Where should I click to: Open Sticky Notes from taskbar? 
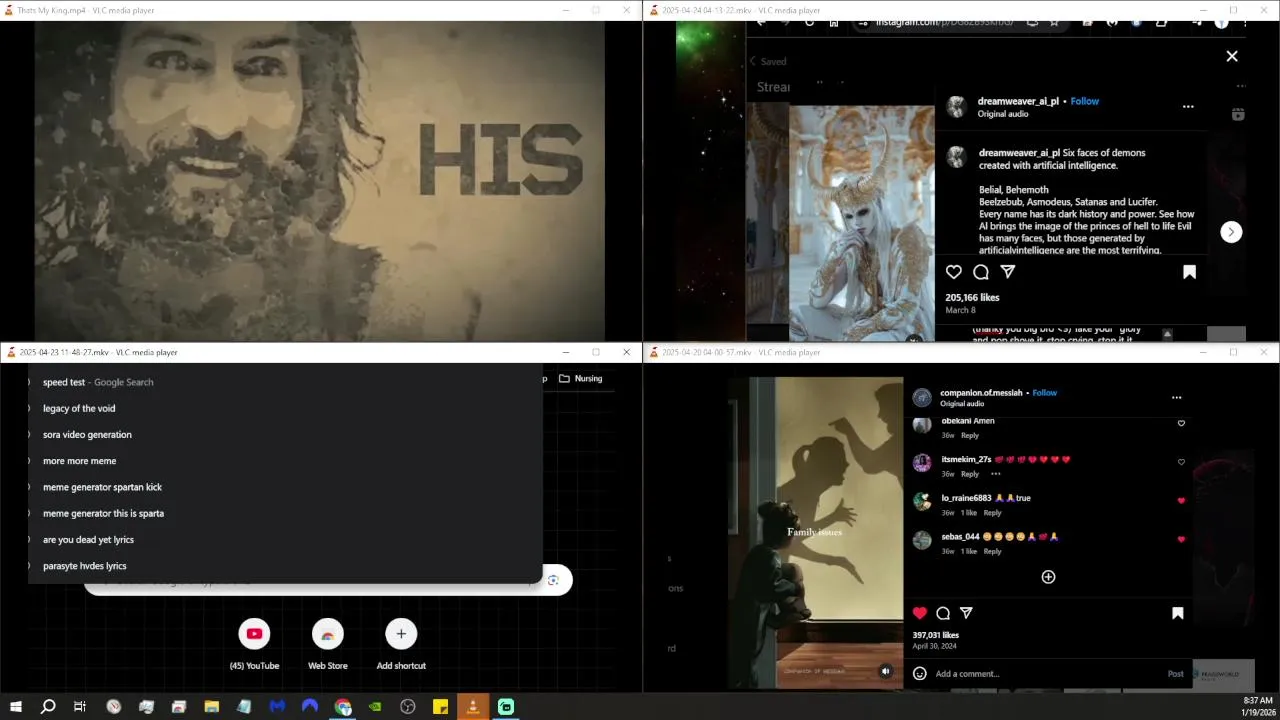tap(440, 706)
